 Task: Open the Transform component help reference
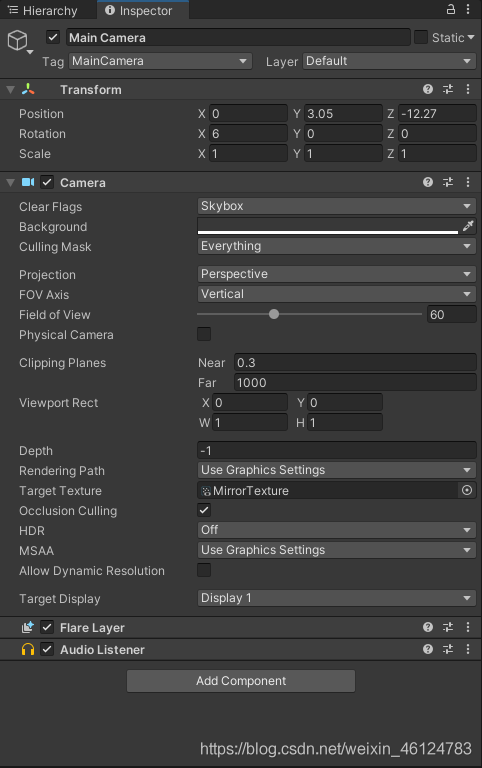pos(428,89)
